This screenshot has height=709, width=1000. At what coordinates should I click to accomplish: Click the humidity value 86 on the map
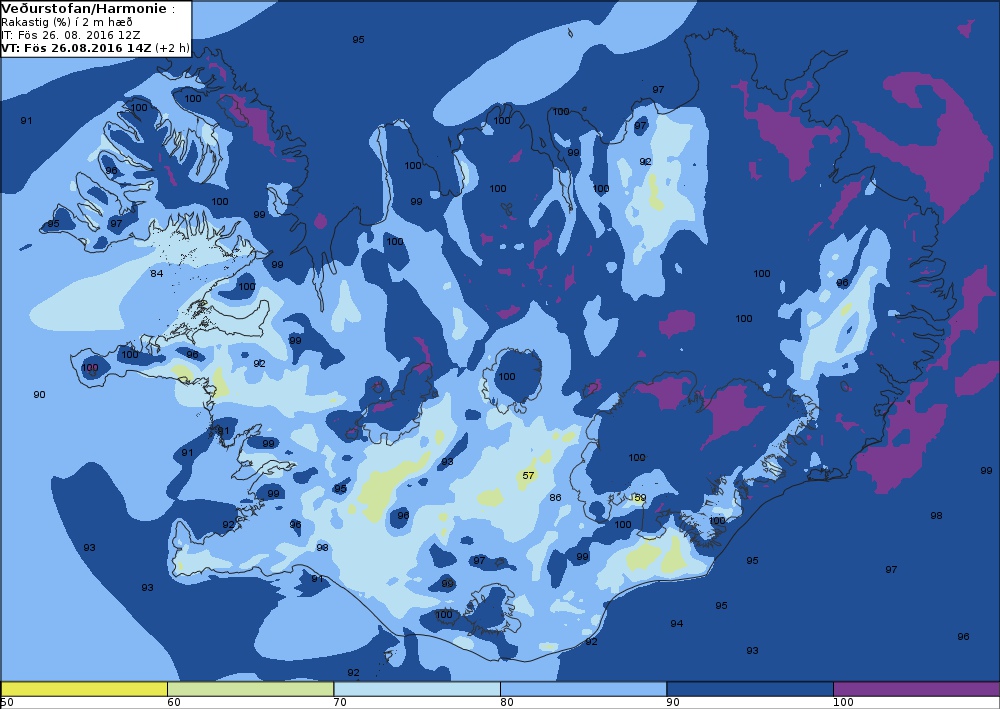pyautogui.click(x=555, y=497)
